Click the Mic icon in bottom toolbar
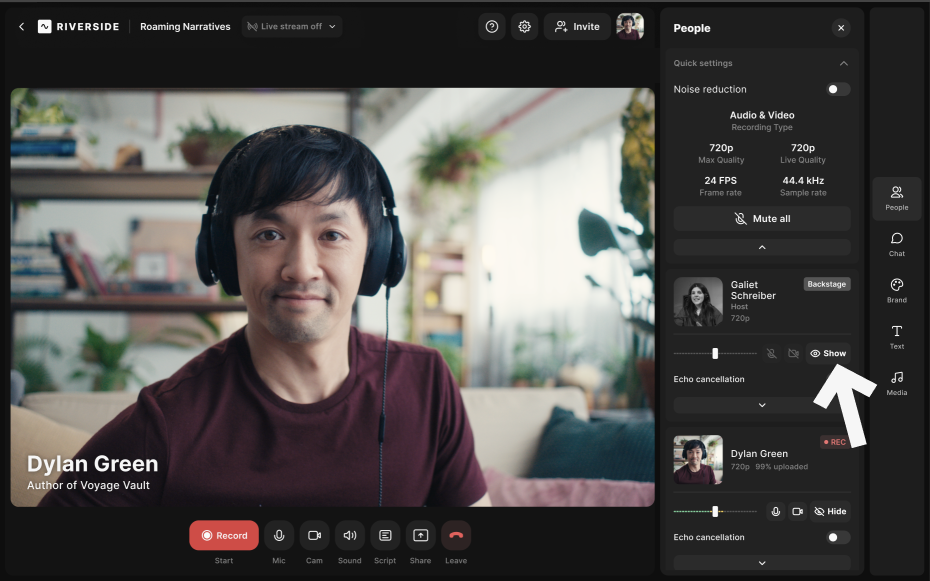This screenshot has height=581, width=930. pos(279,535)
